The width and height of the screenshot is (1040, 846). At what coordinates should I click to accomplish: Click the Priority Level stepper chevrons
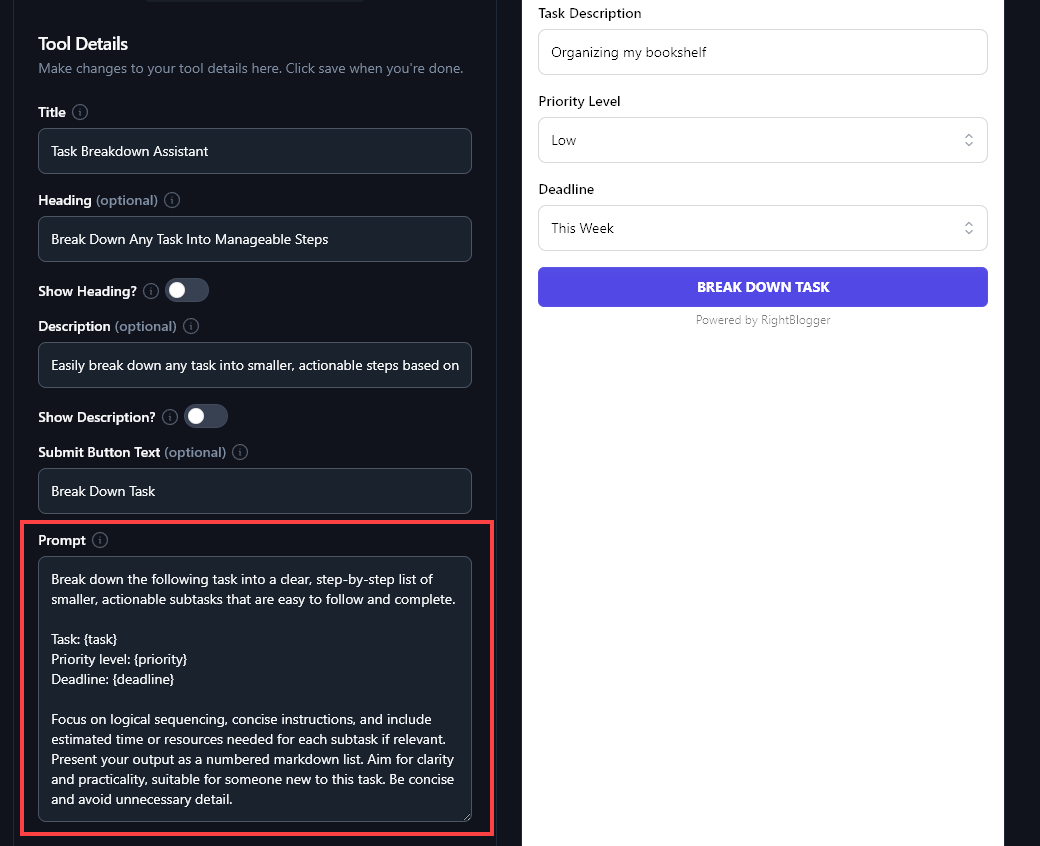tap(969, 140)
